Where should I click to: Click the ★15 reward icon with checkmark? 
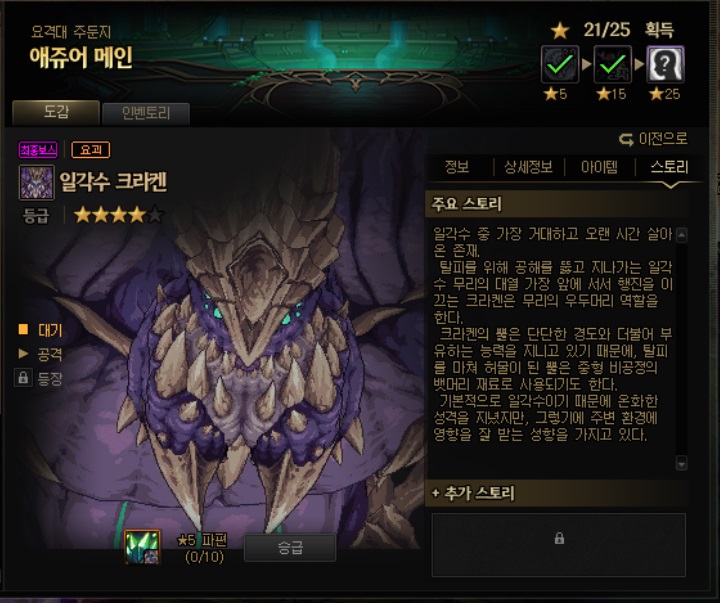[x=613, y=64]
